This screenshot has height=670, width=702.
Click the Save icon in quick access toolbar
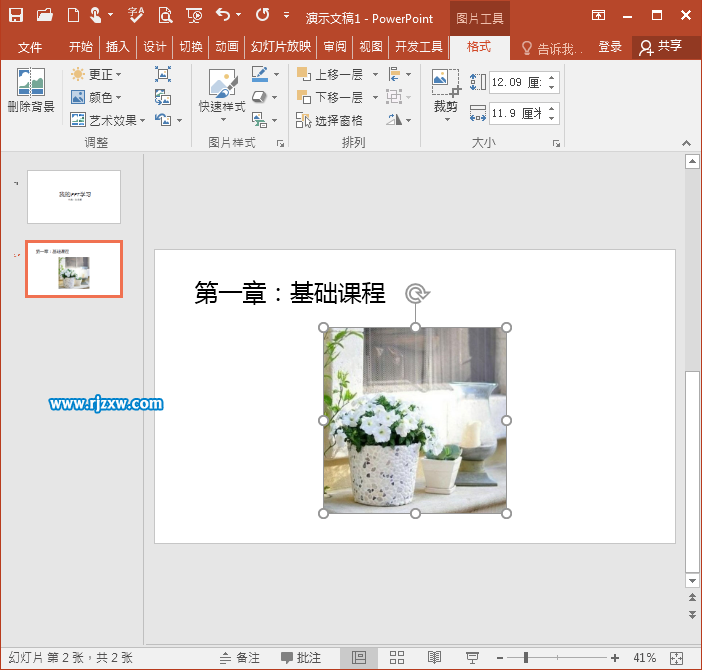coord(16,16)
